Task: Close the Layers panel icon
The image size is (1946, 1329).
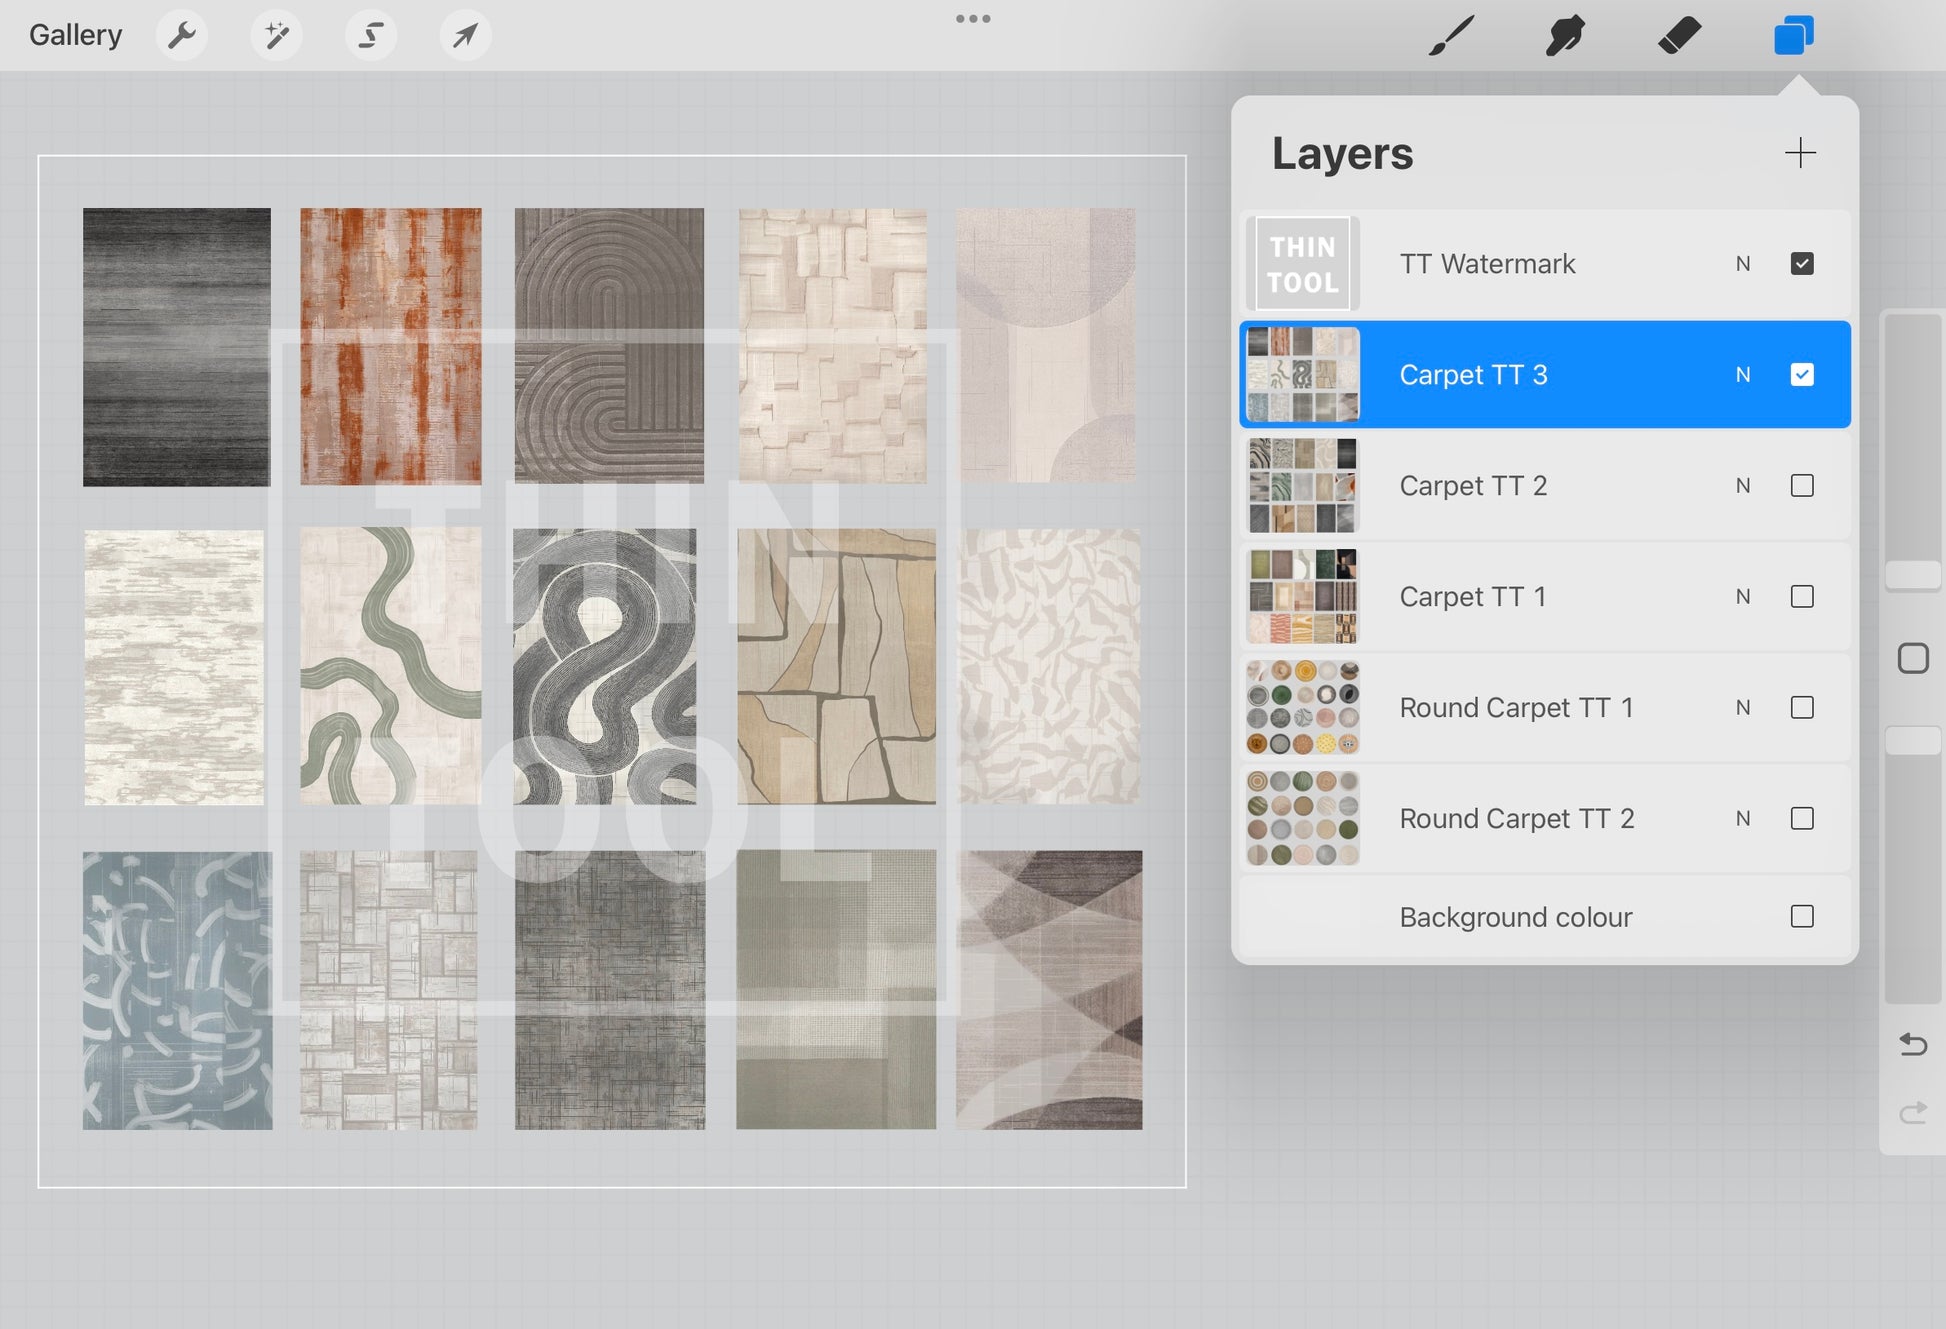Action: (1794, 36)
